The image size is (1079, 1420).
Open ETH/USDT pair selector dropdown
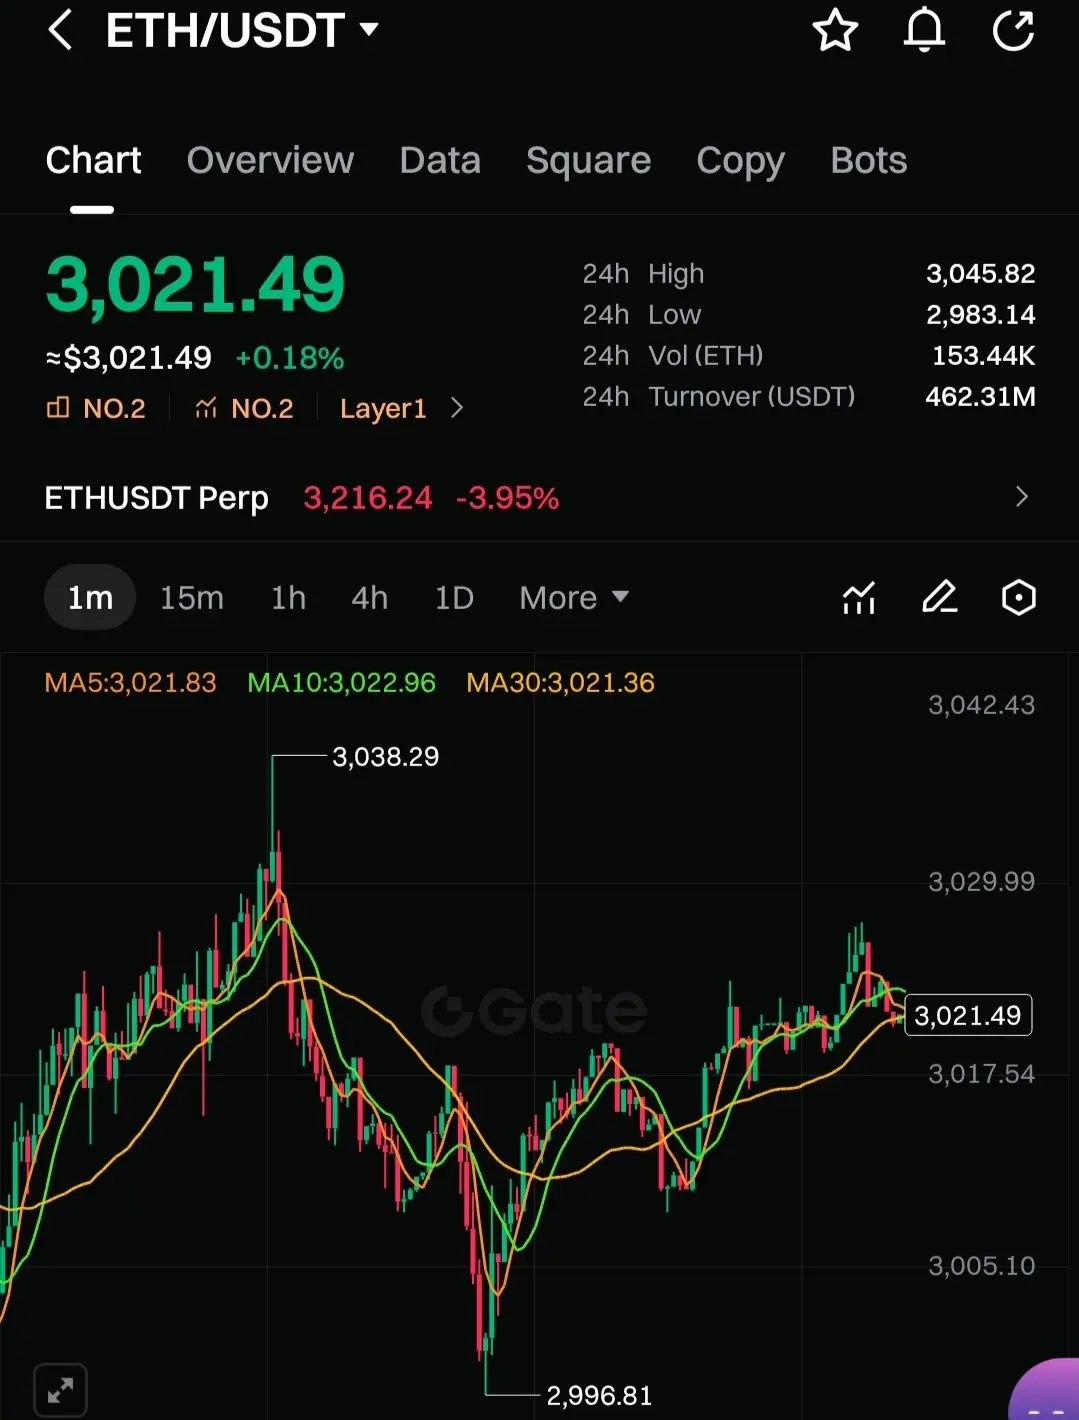pyautogui.click(x=243, y=31)
